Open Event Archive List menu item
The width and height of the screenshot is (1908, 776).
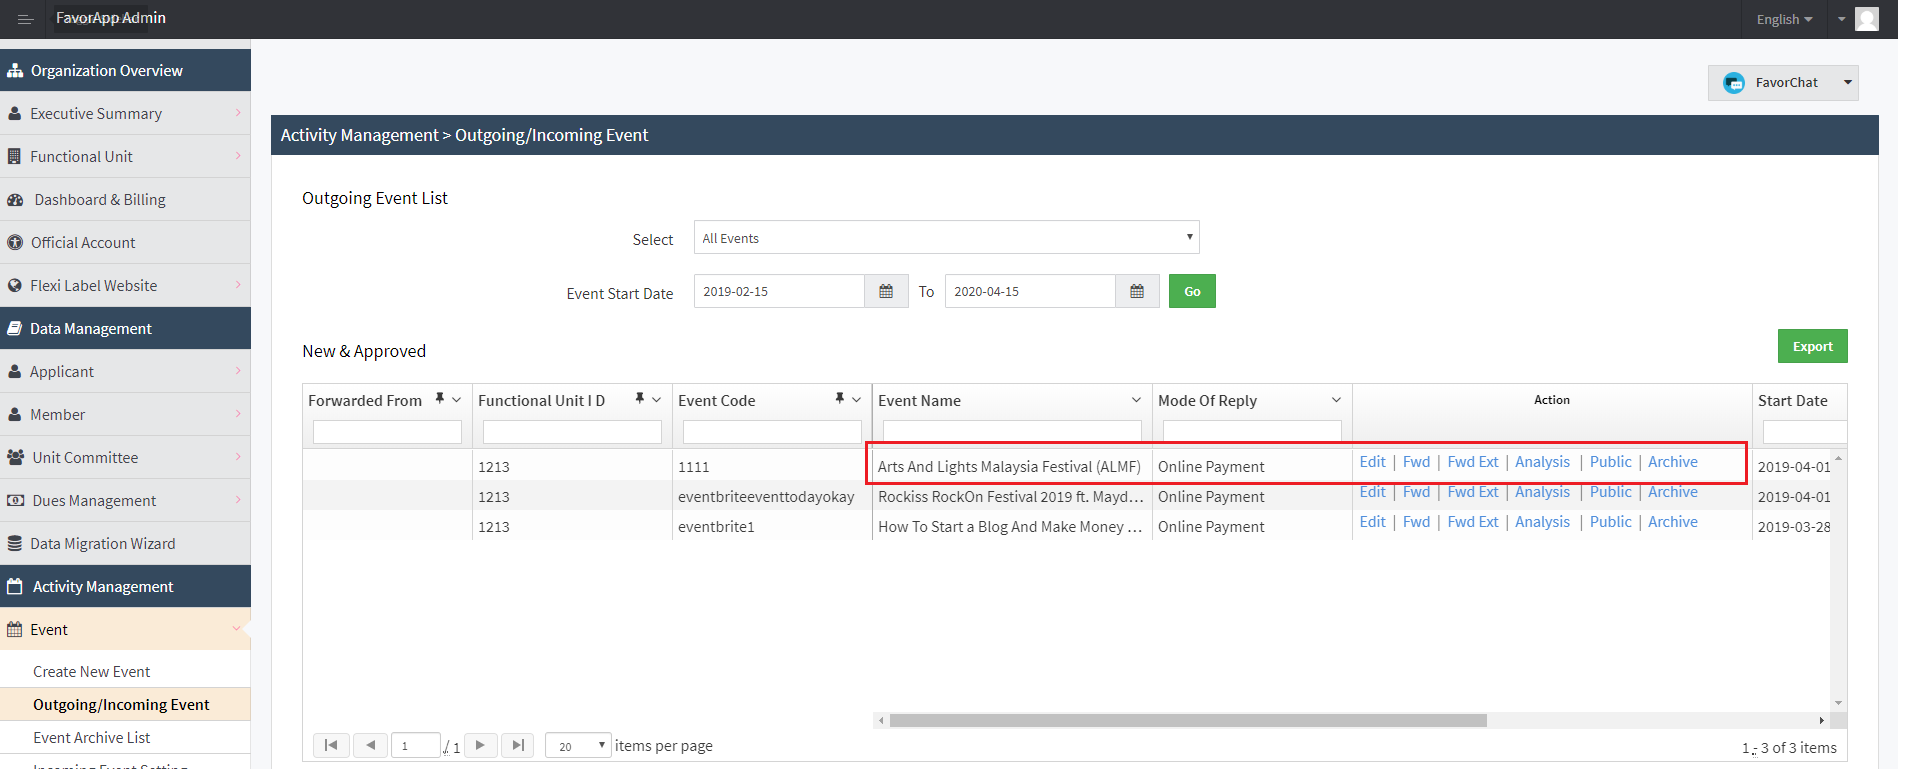92,738
